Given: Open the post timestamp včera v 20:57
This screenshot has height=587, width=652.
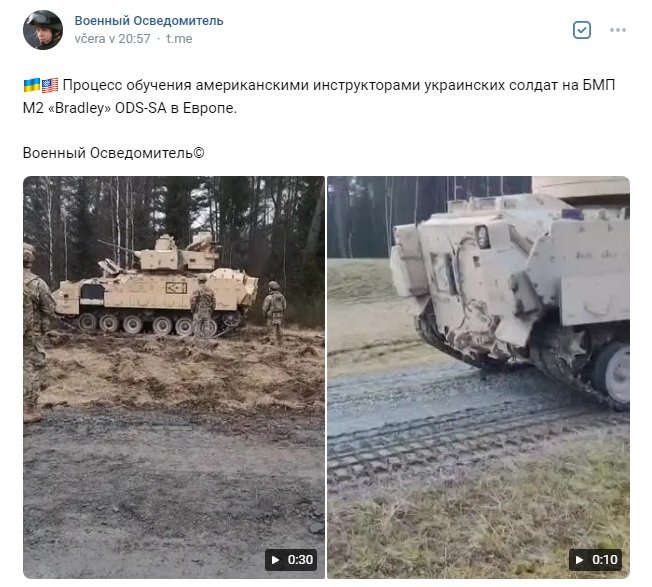Looking at the screenshot, I should [x=112, y=39].
